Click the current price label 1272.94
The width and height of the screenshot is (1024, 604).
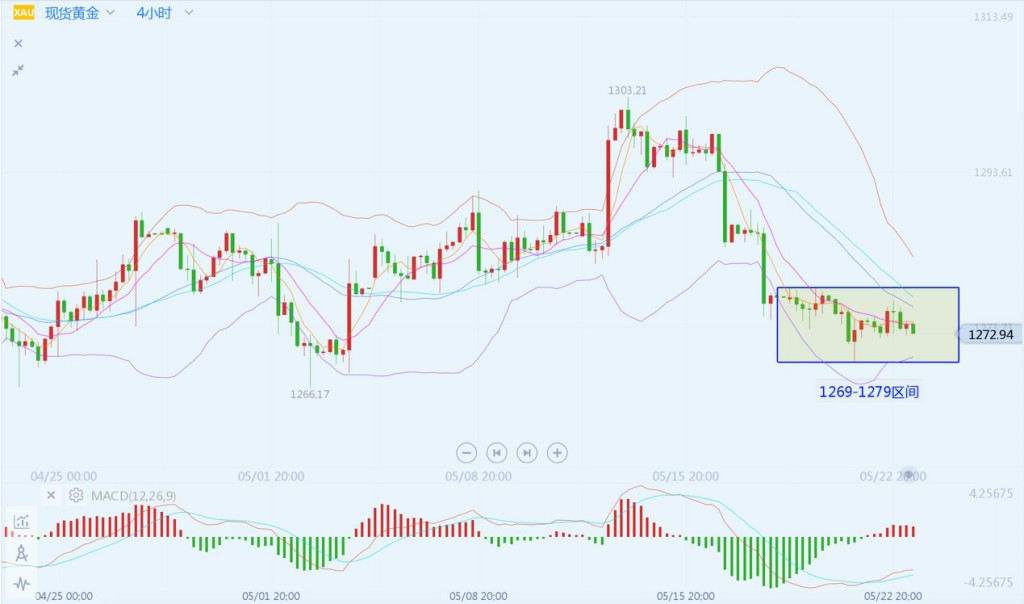[x=990, y=334]
